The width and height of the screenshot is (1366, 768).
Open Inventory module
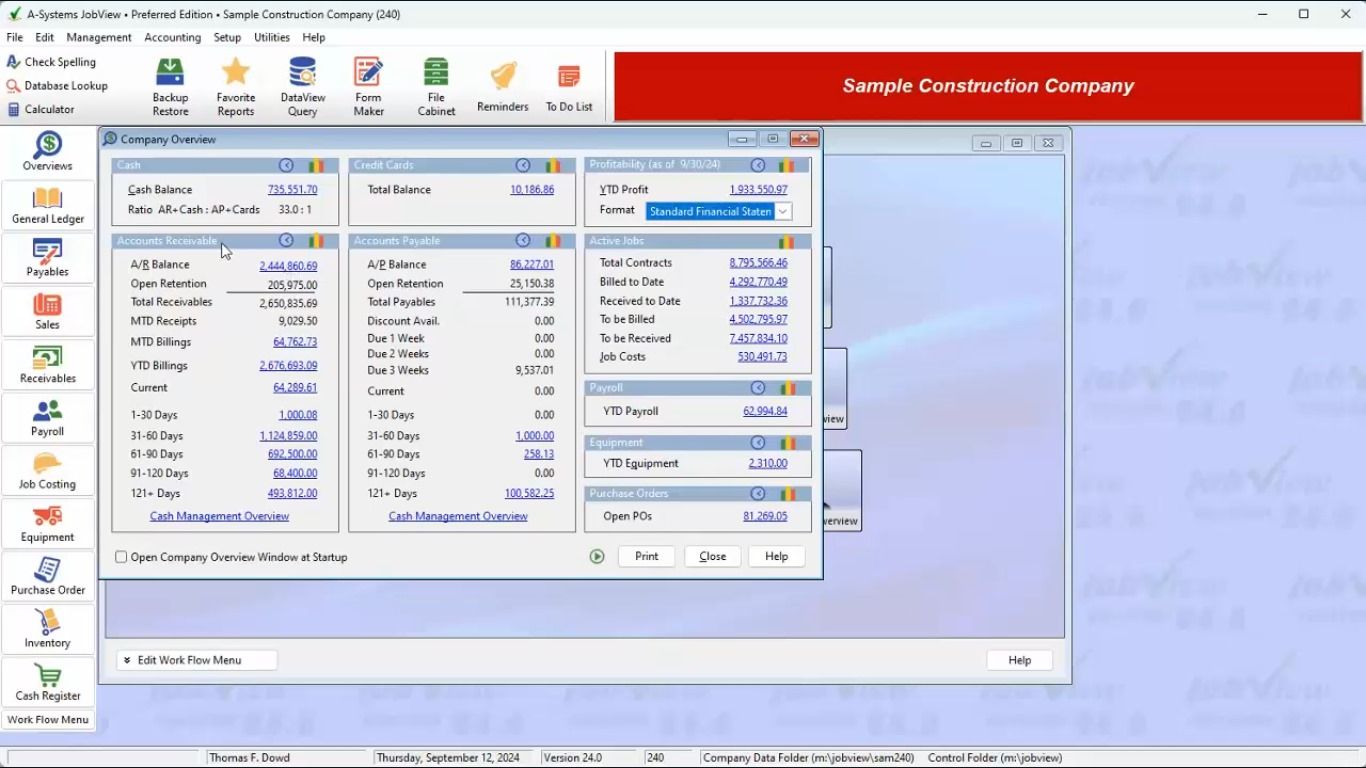[x=48, y=629]
